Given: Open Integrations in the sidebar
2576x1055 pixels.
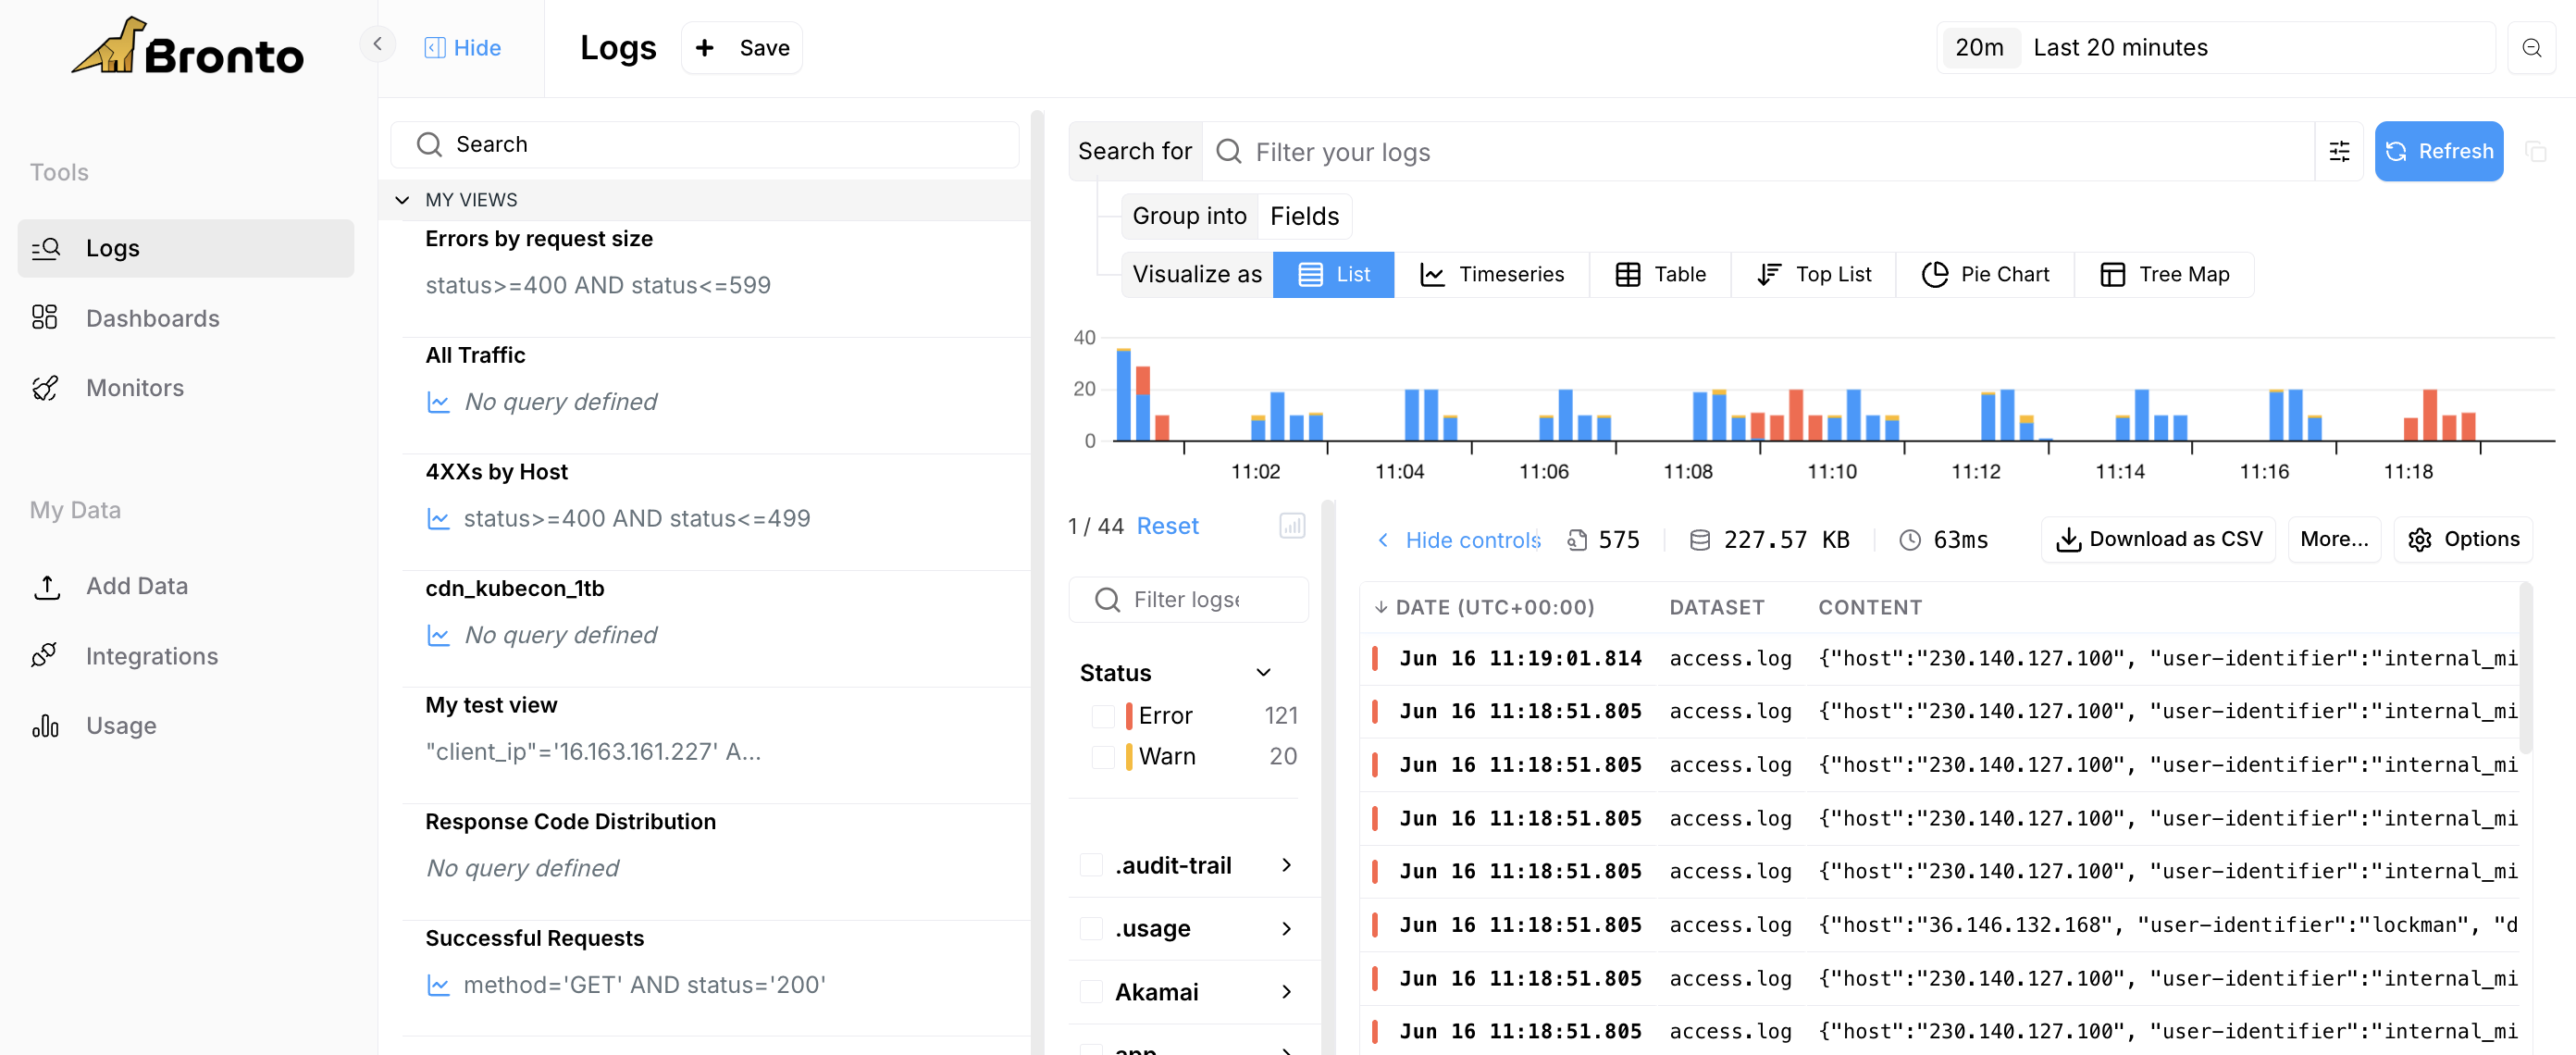Looking at the screenshot, I should pos(151,656).
